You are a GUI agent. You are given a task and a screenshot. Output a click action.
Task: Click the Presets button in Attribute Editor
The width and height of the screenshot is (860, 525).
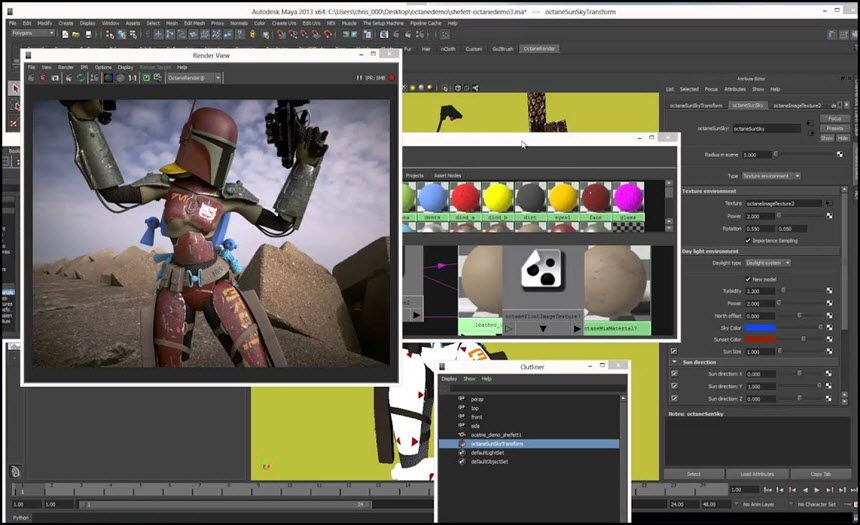[835, 128]
